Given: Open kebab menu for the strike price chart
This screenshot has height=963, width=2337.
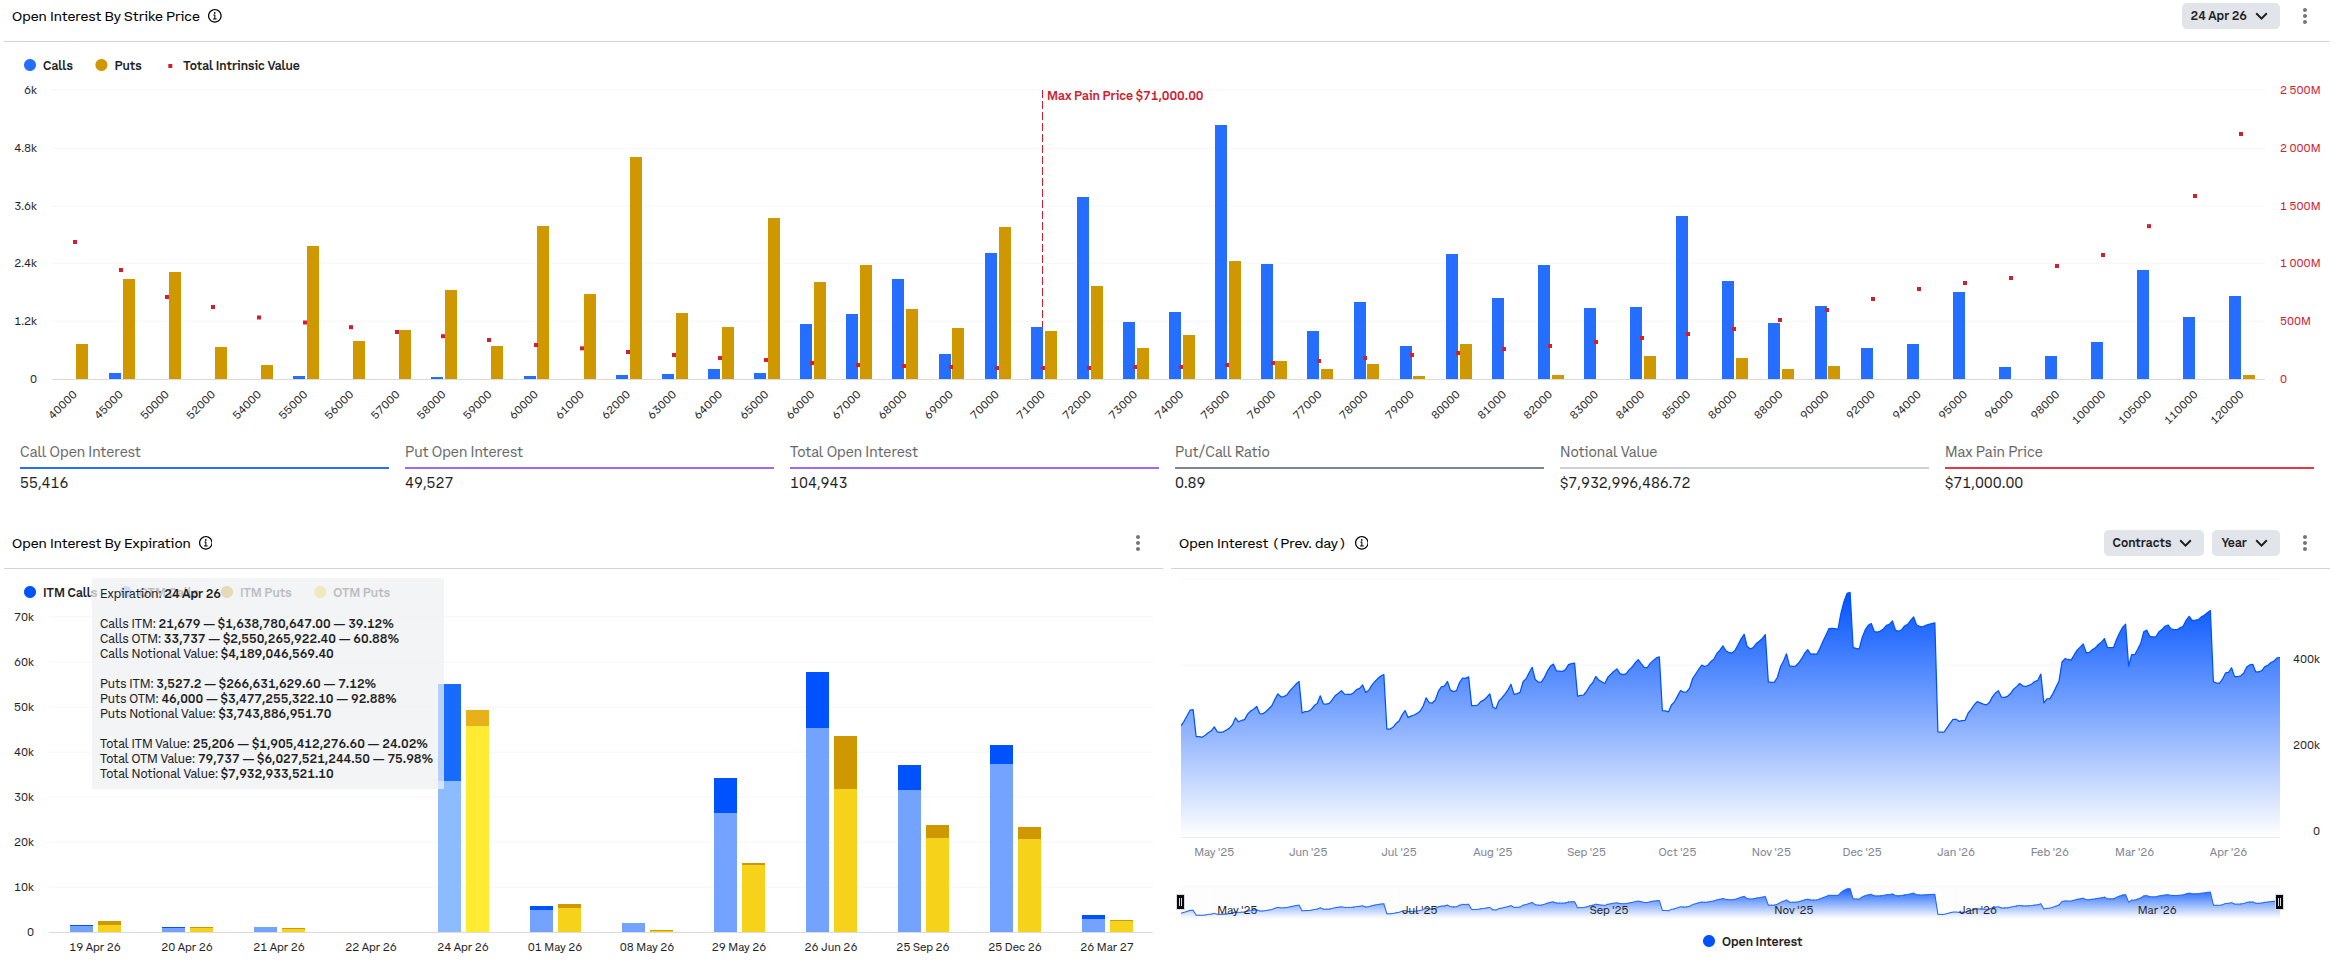Looking at the screenshot, I should click(2305, 16).
